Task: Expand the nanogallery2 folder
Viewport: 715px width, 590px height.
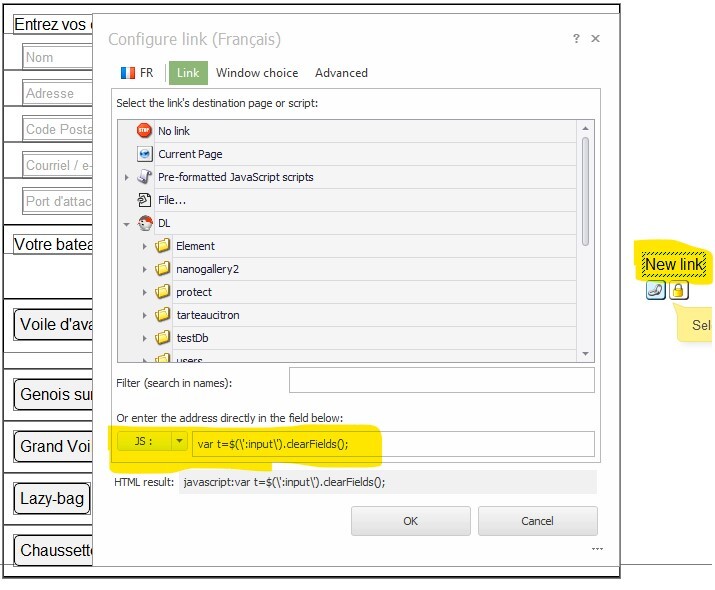Action: point(145,269)
